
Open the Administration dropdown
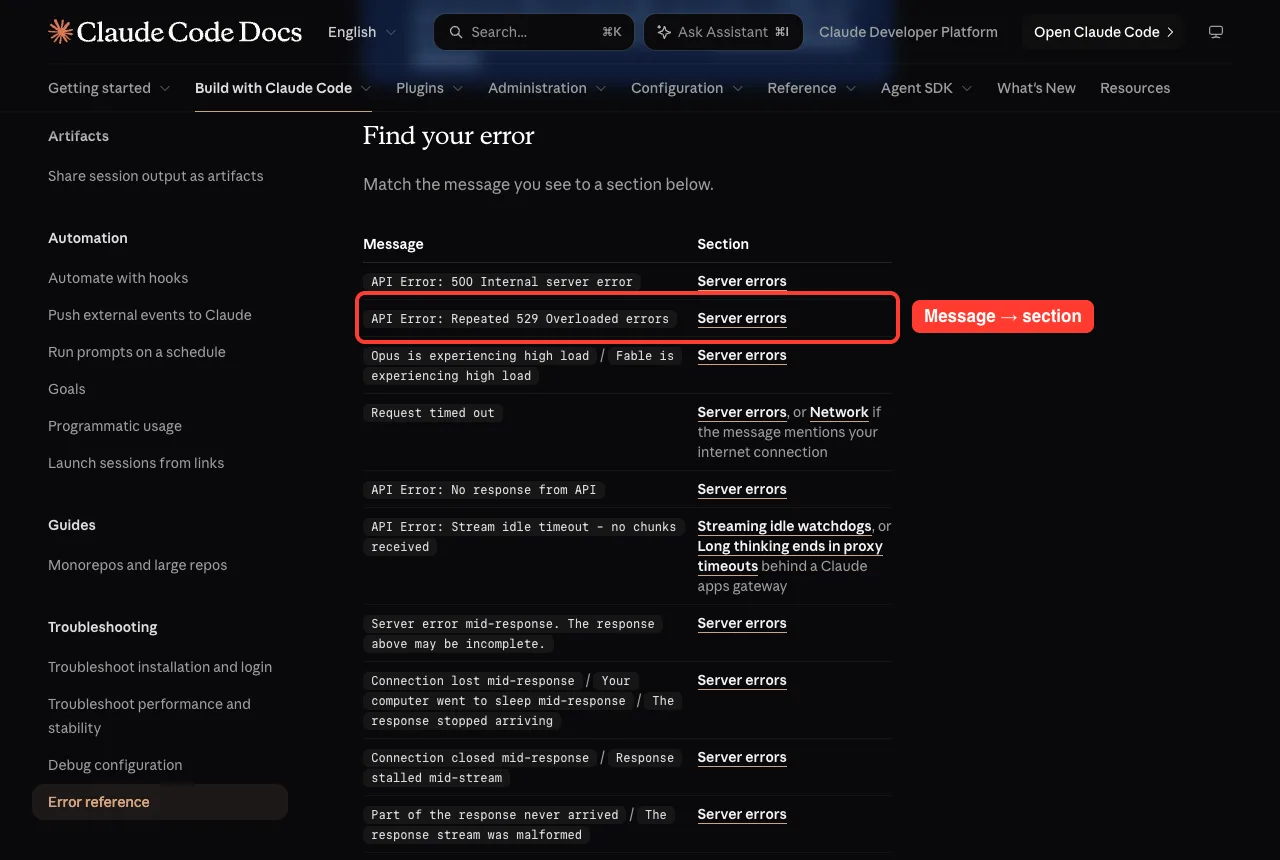(547, 88)
